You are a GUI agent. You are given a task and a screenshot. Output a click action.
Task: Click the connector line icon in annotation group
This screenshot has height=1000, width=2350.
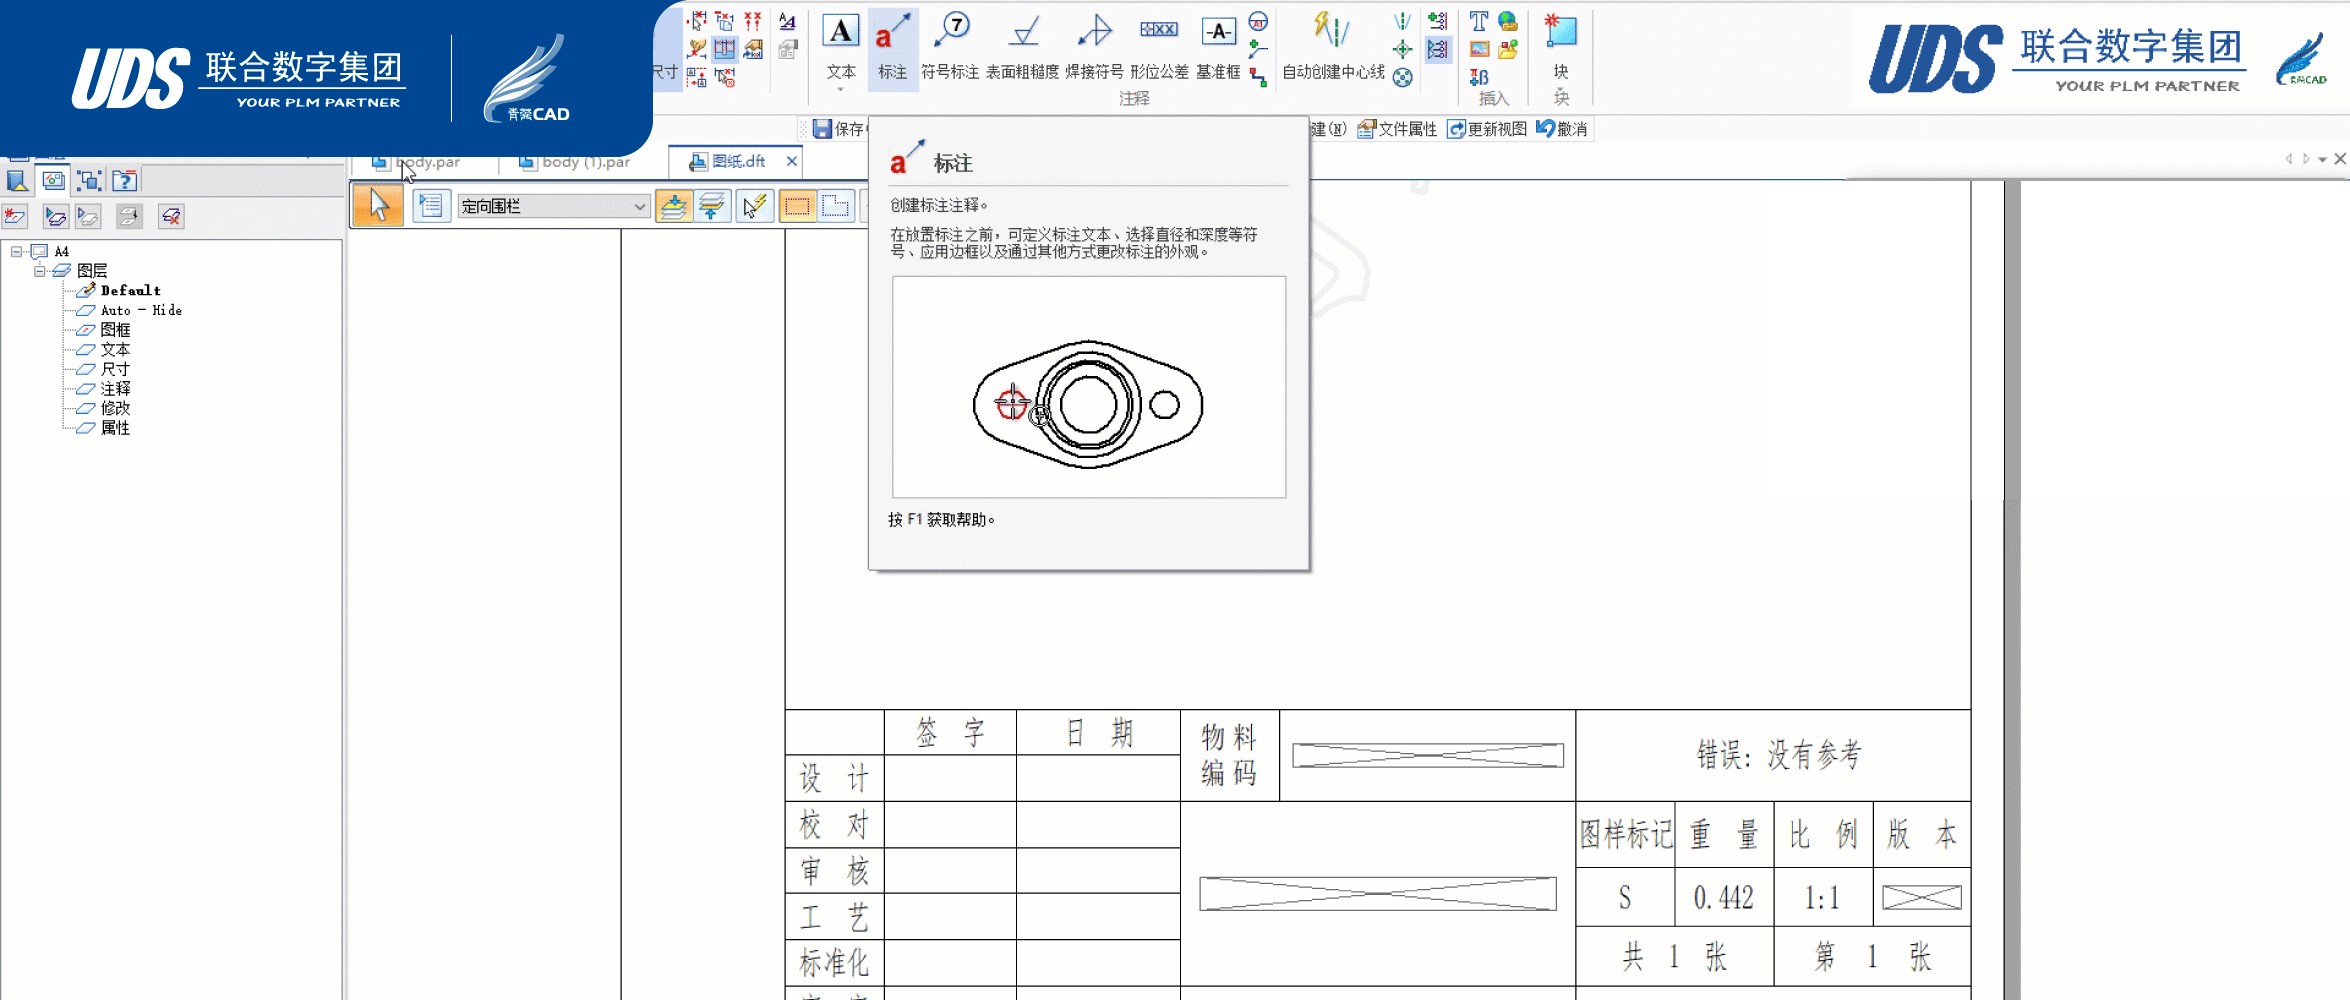point(1258,77)
